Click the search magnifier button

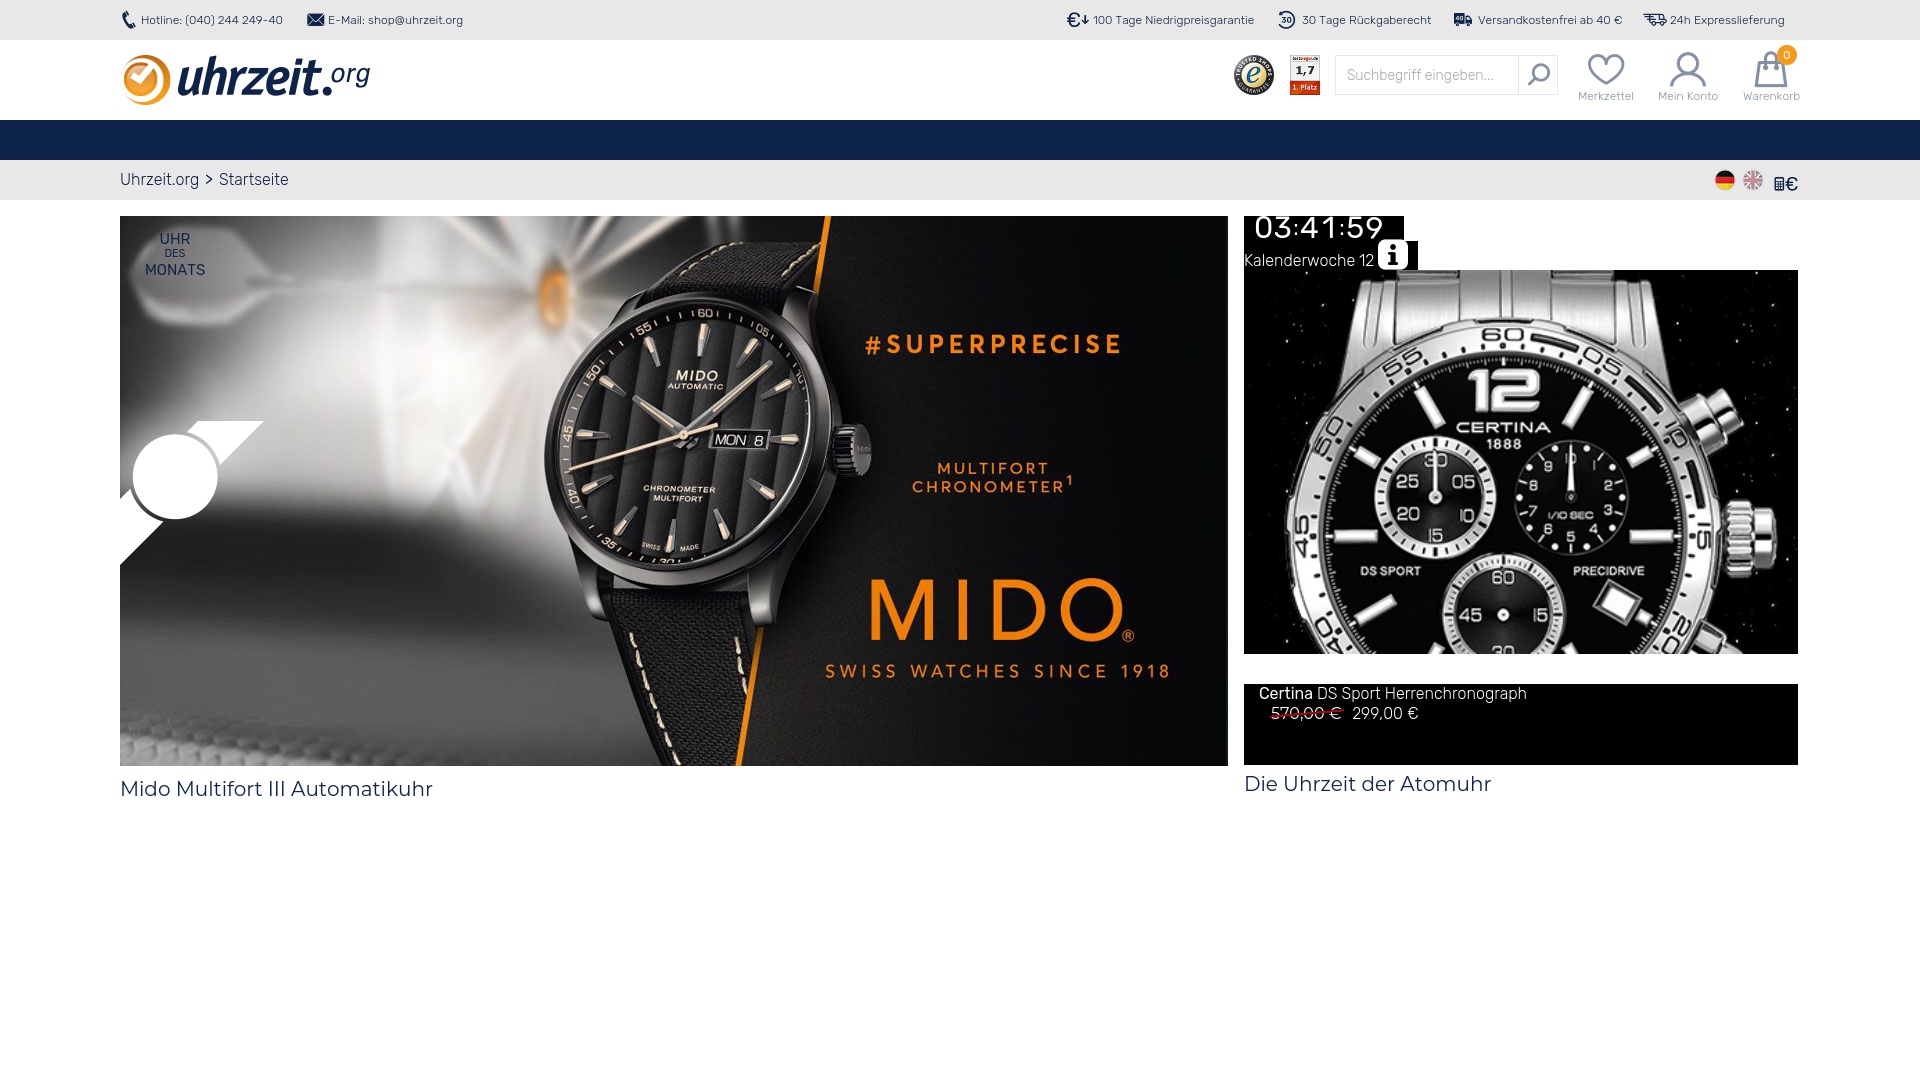[x=1538, y=75]
